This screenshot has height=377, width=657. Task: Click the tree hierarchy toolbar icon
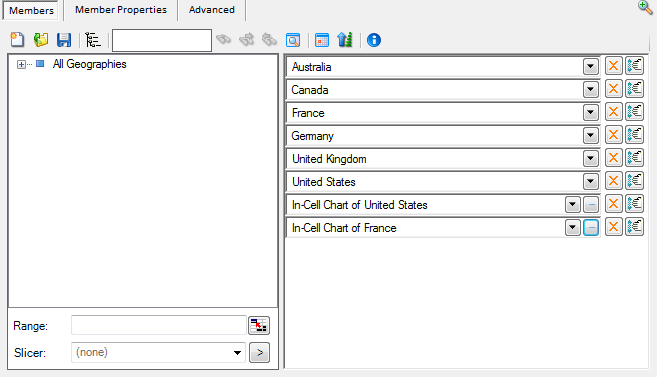[x=93, y=40]
